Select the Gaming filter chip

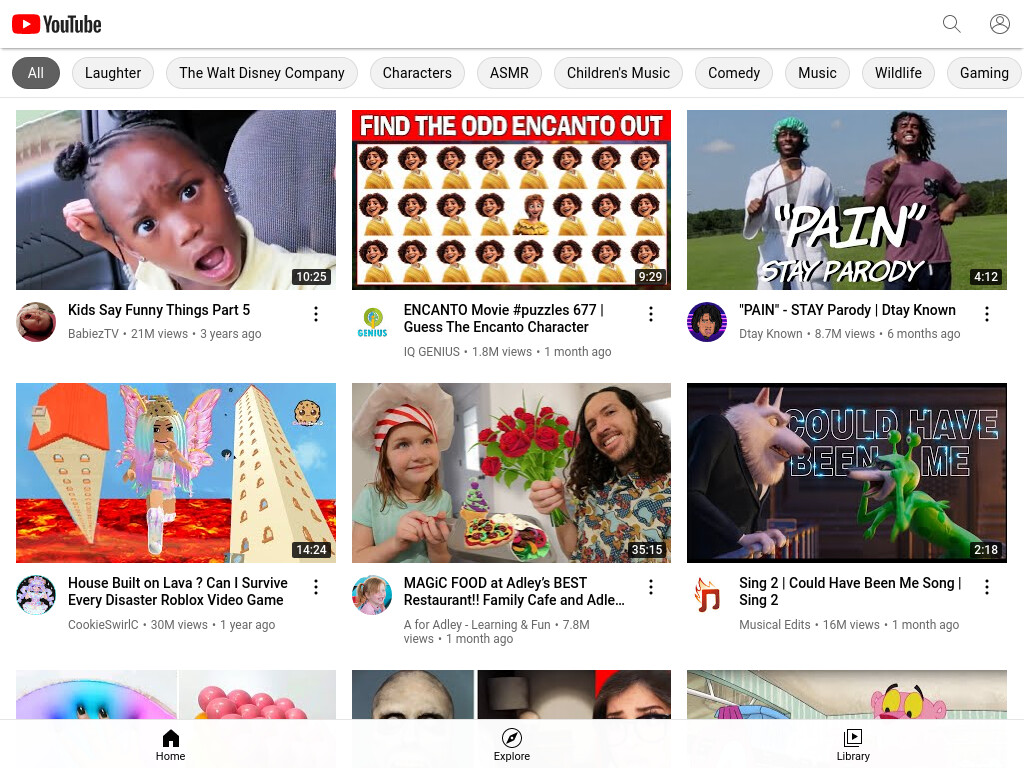(984, 72)
